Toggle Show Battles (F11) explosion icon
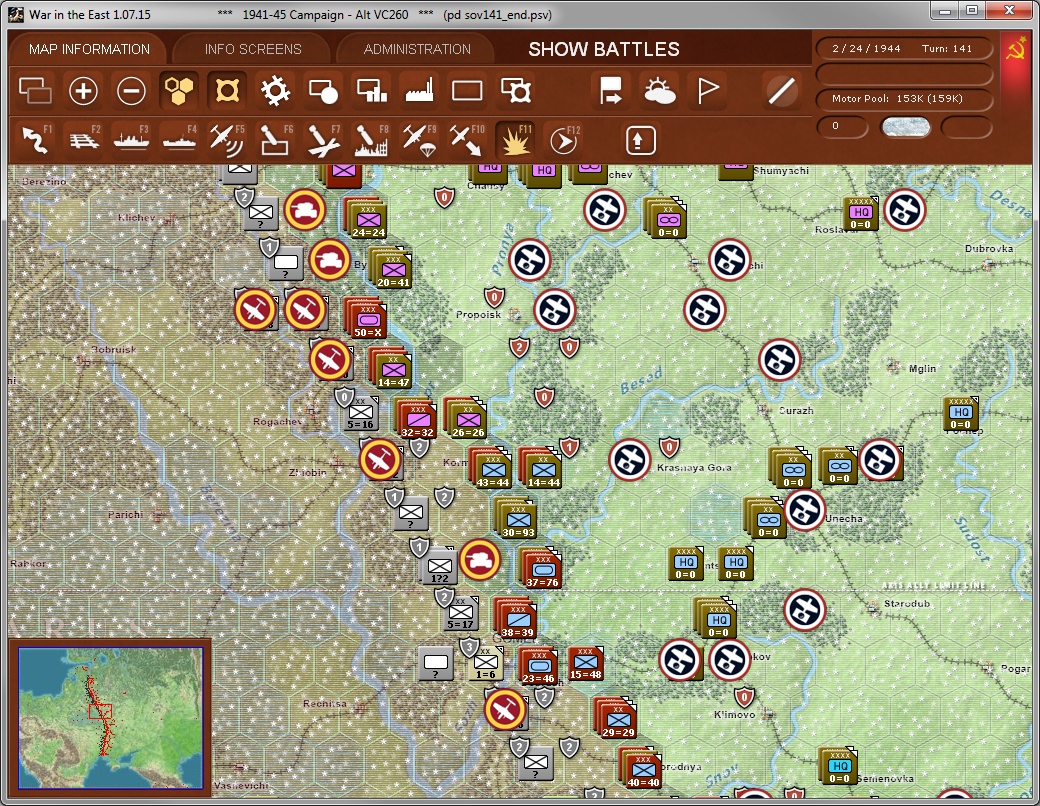Viewport: 1040px width, 806px height. pyautogui.click(x=515, y=140)
